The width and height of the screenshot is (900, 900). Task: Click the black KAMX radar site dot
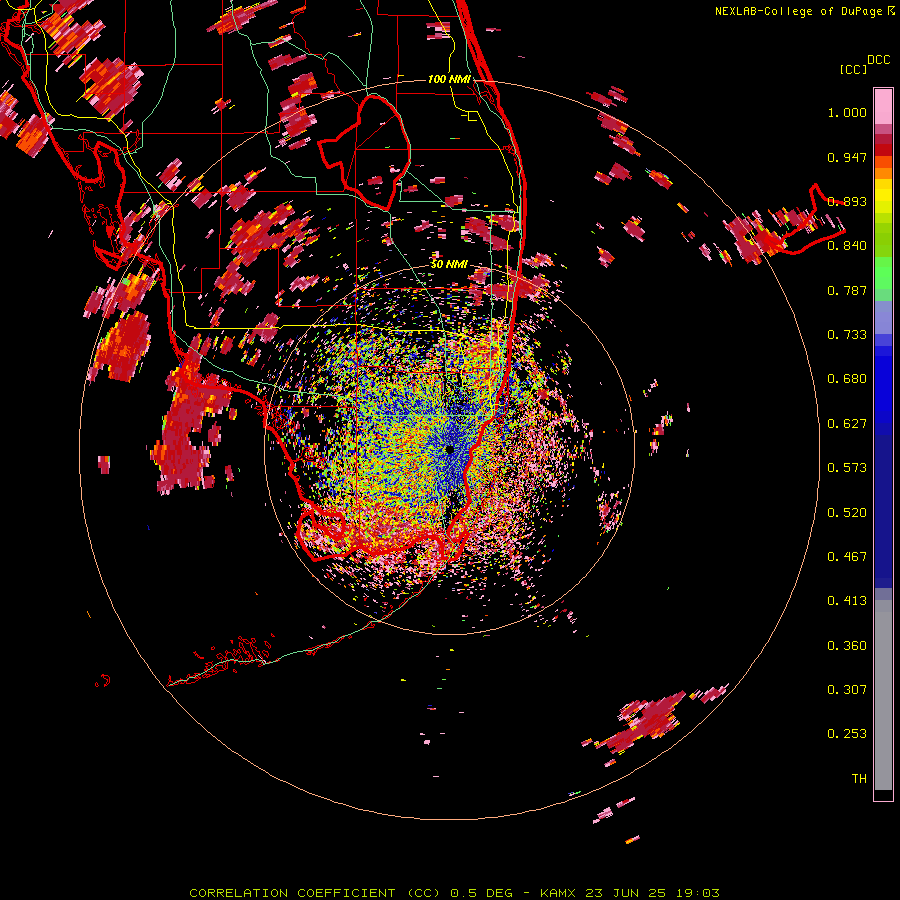[x=449, y=449]
